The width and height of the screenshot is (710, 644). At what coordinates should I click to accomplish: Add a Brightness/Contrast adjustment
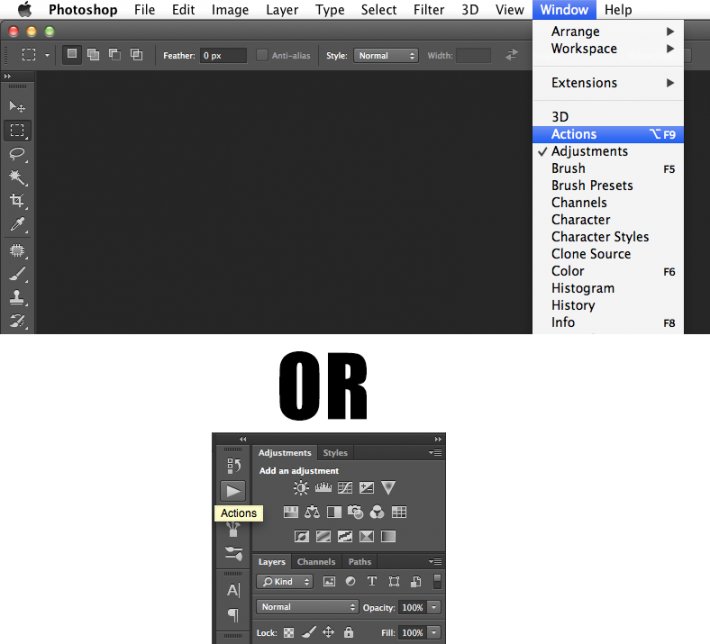coord(301,488)
